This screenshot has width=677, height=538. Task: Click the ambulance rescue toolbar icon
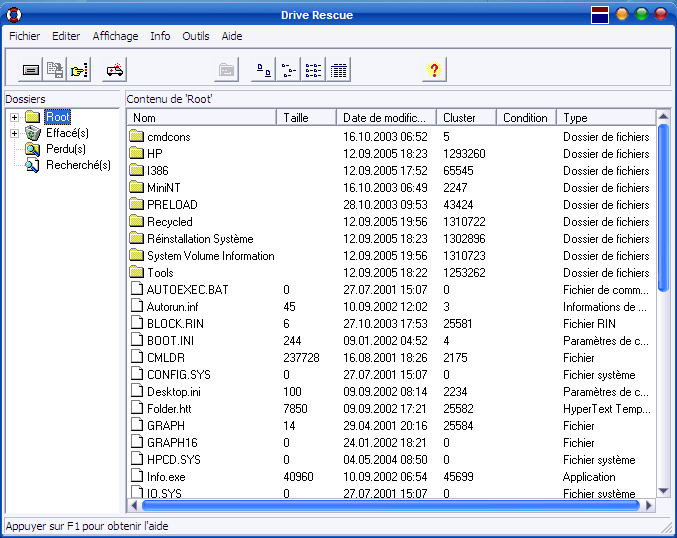coord(114,70)
